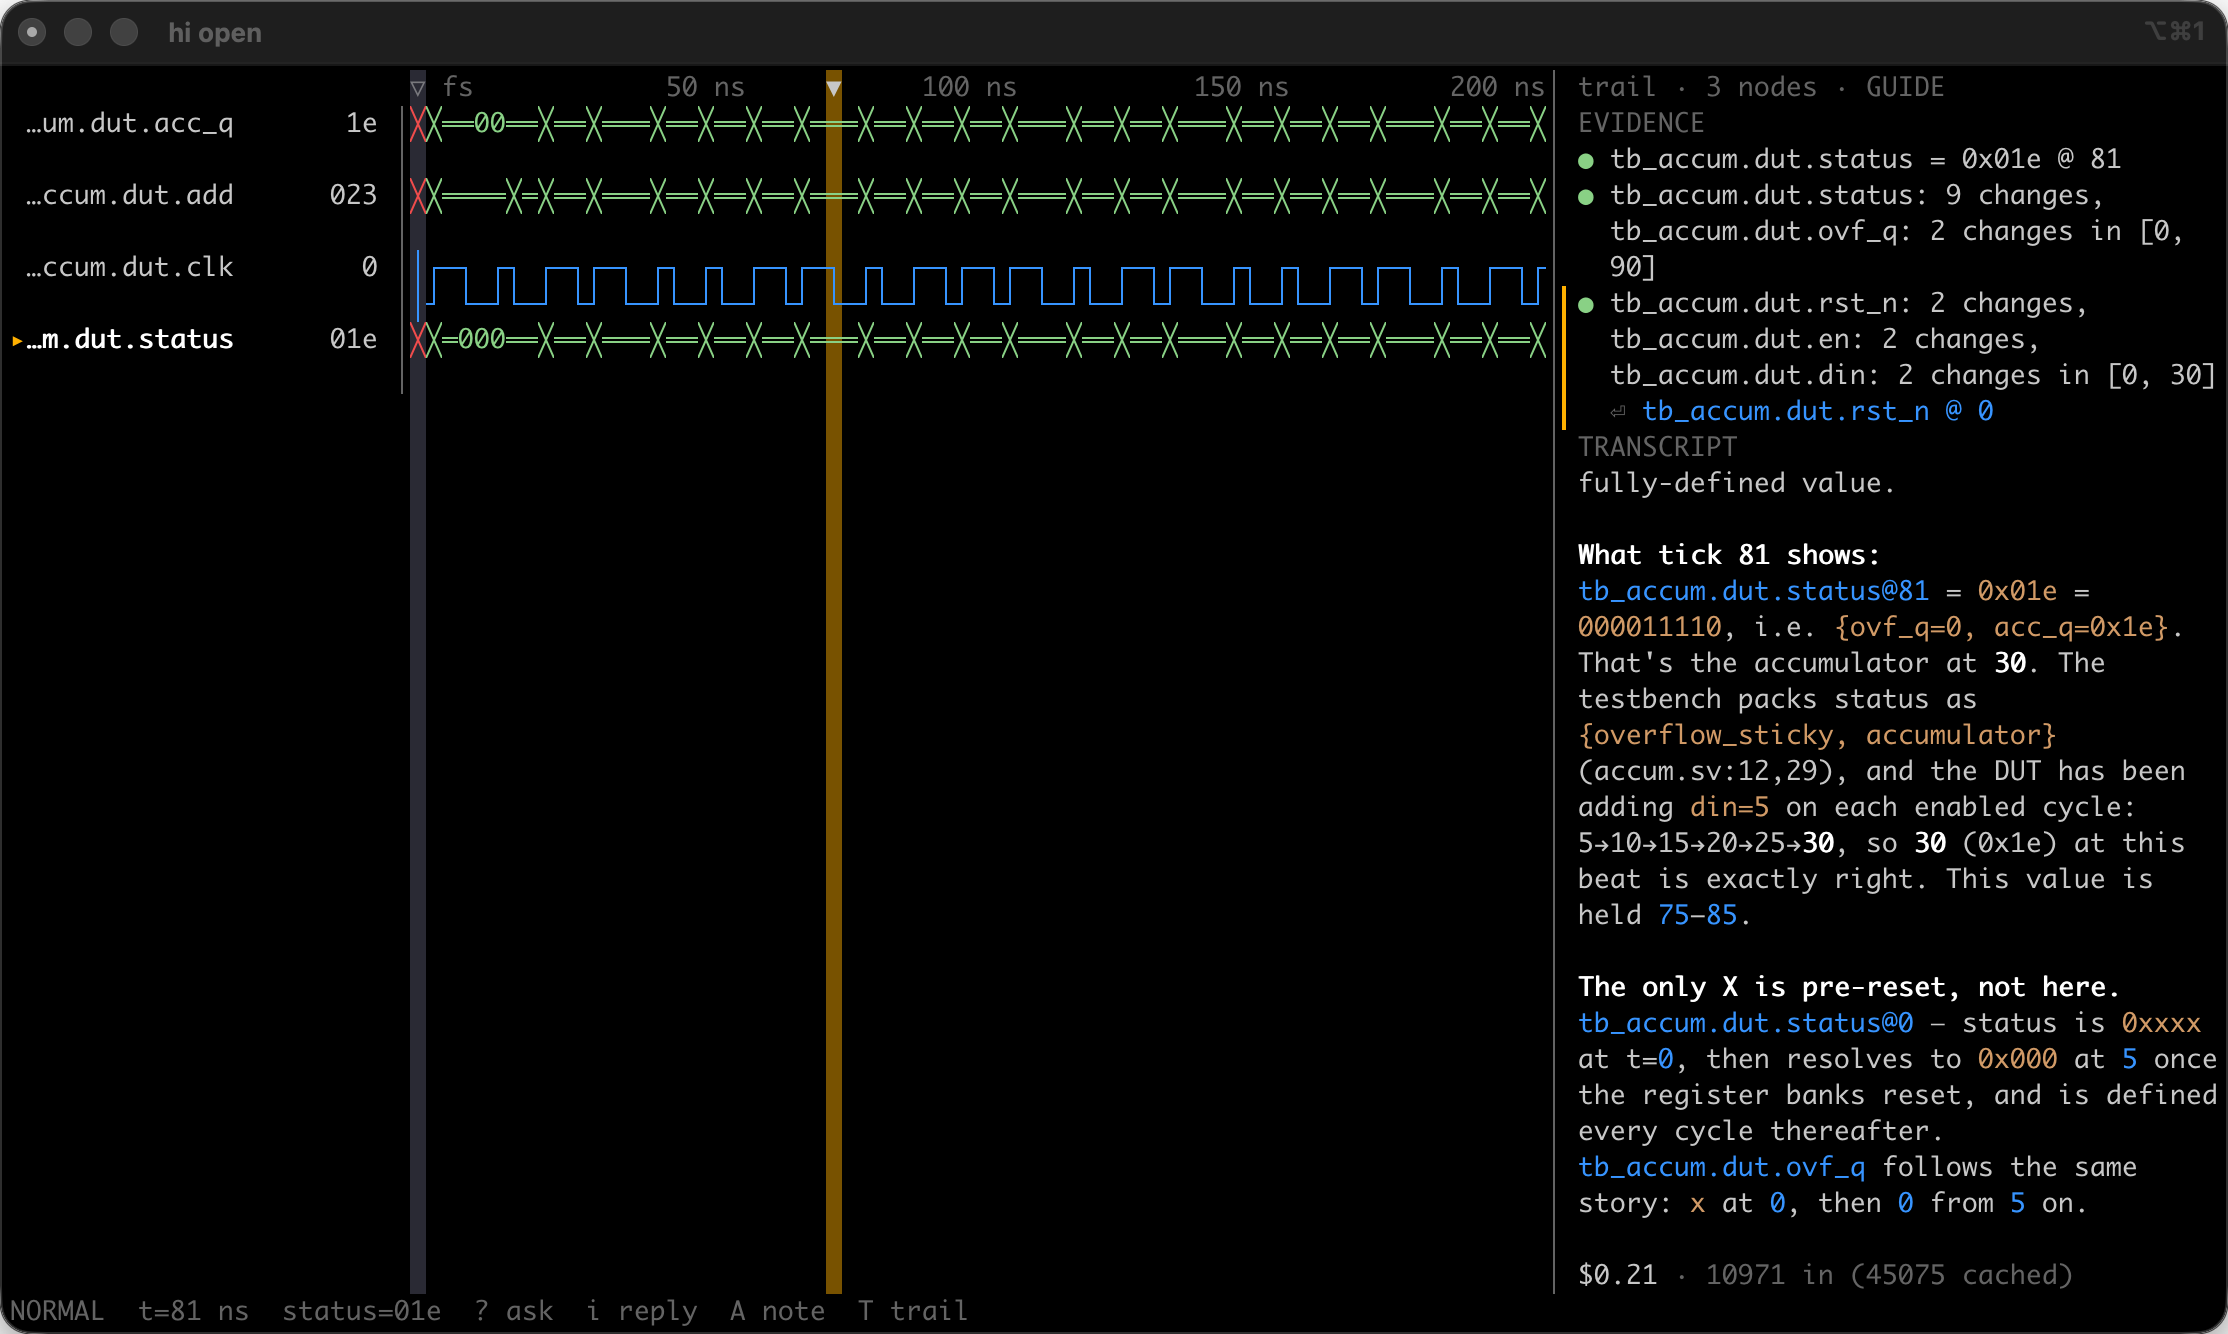
Task: Click the GUIDE label in trail header
Action: click(1905, 87)
